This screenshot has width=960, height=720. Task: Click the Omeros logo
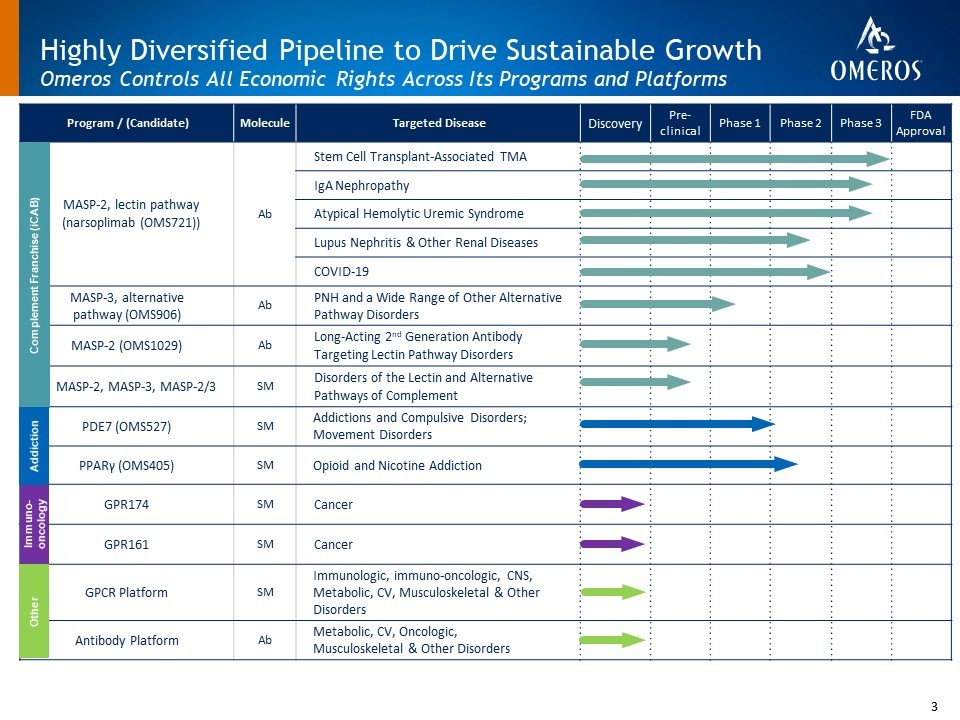[876, 49]
